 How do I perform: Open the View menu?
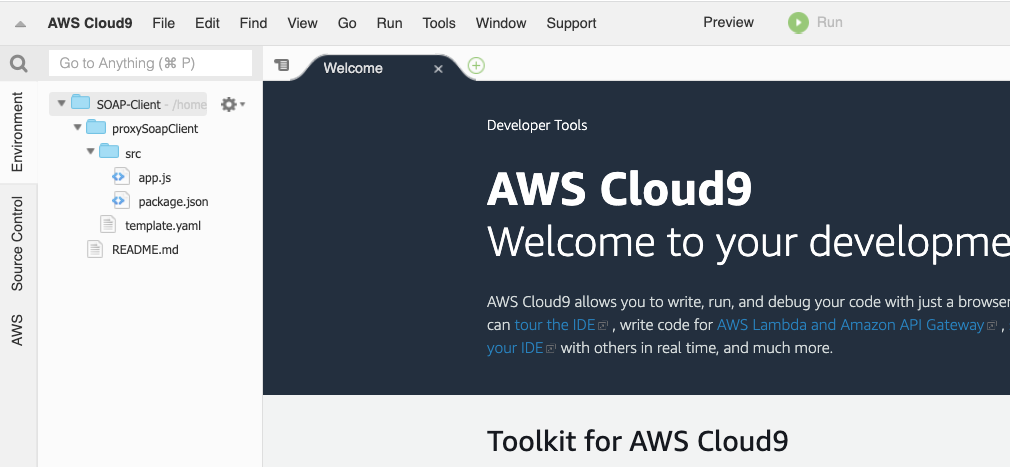point(302,23)
